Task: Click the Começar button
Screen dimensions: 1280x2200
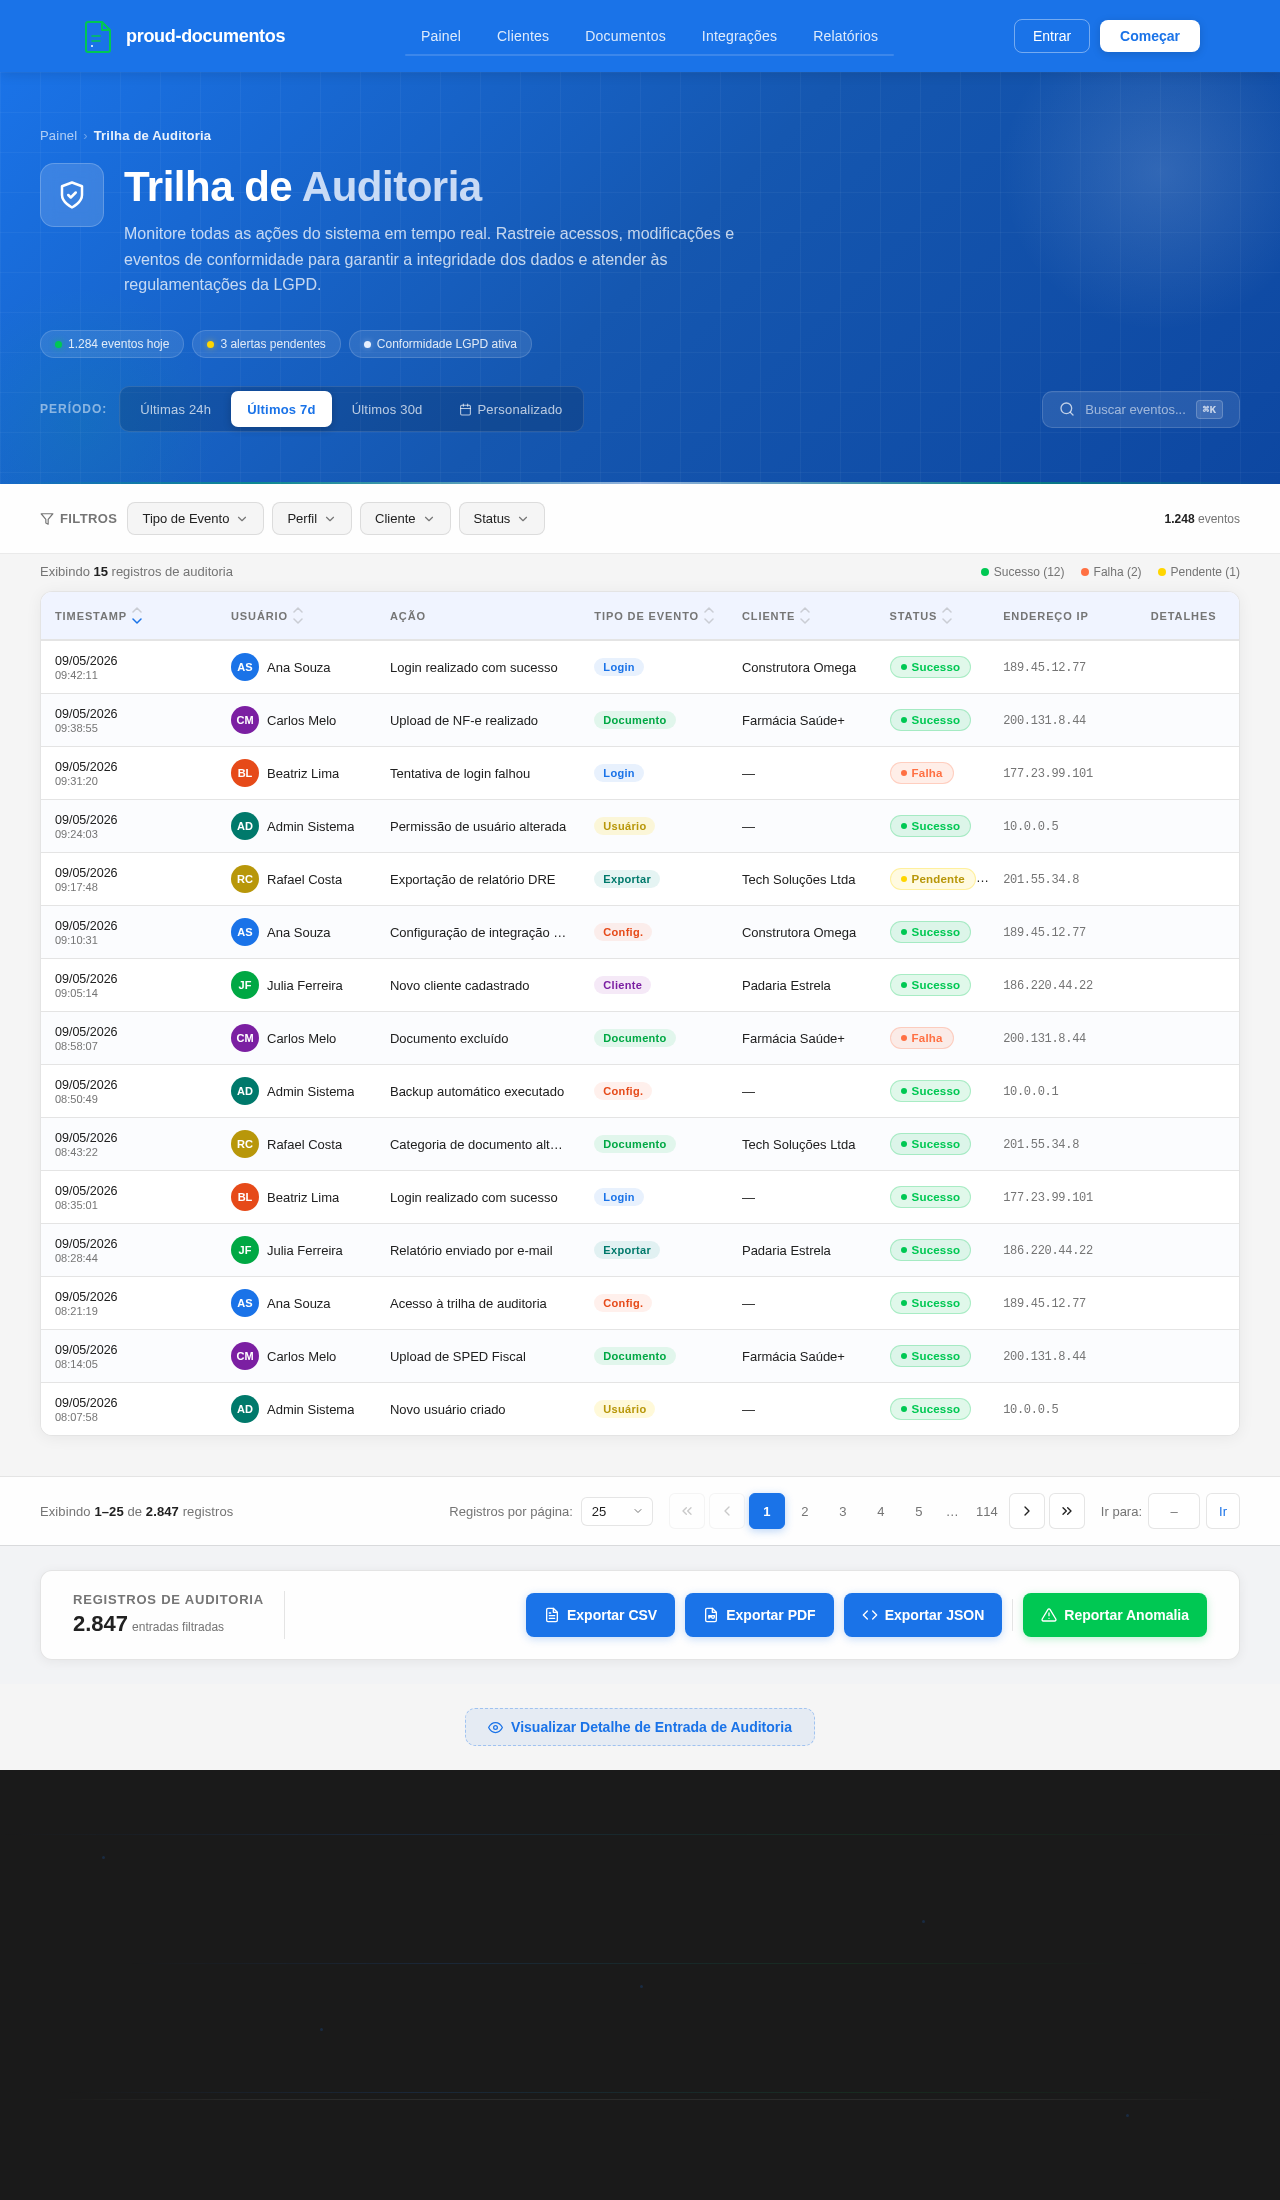Action: (x=1150, y=36)
